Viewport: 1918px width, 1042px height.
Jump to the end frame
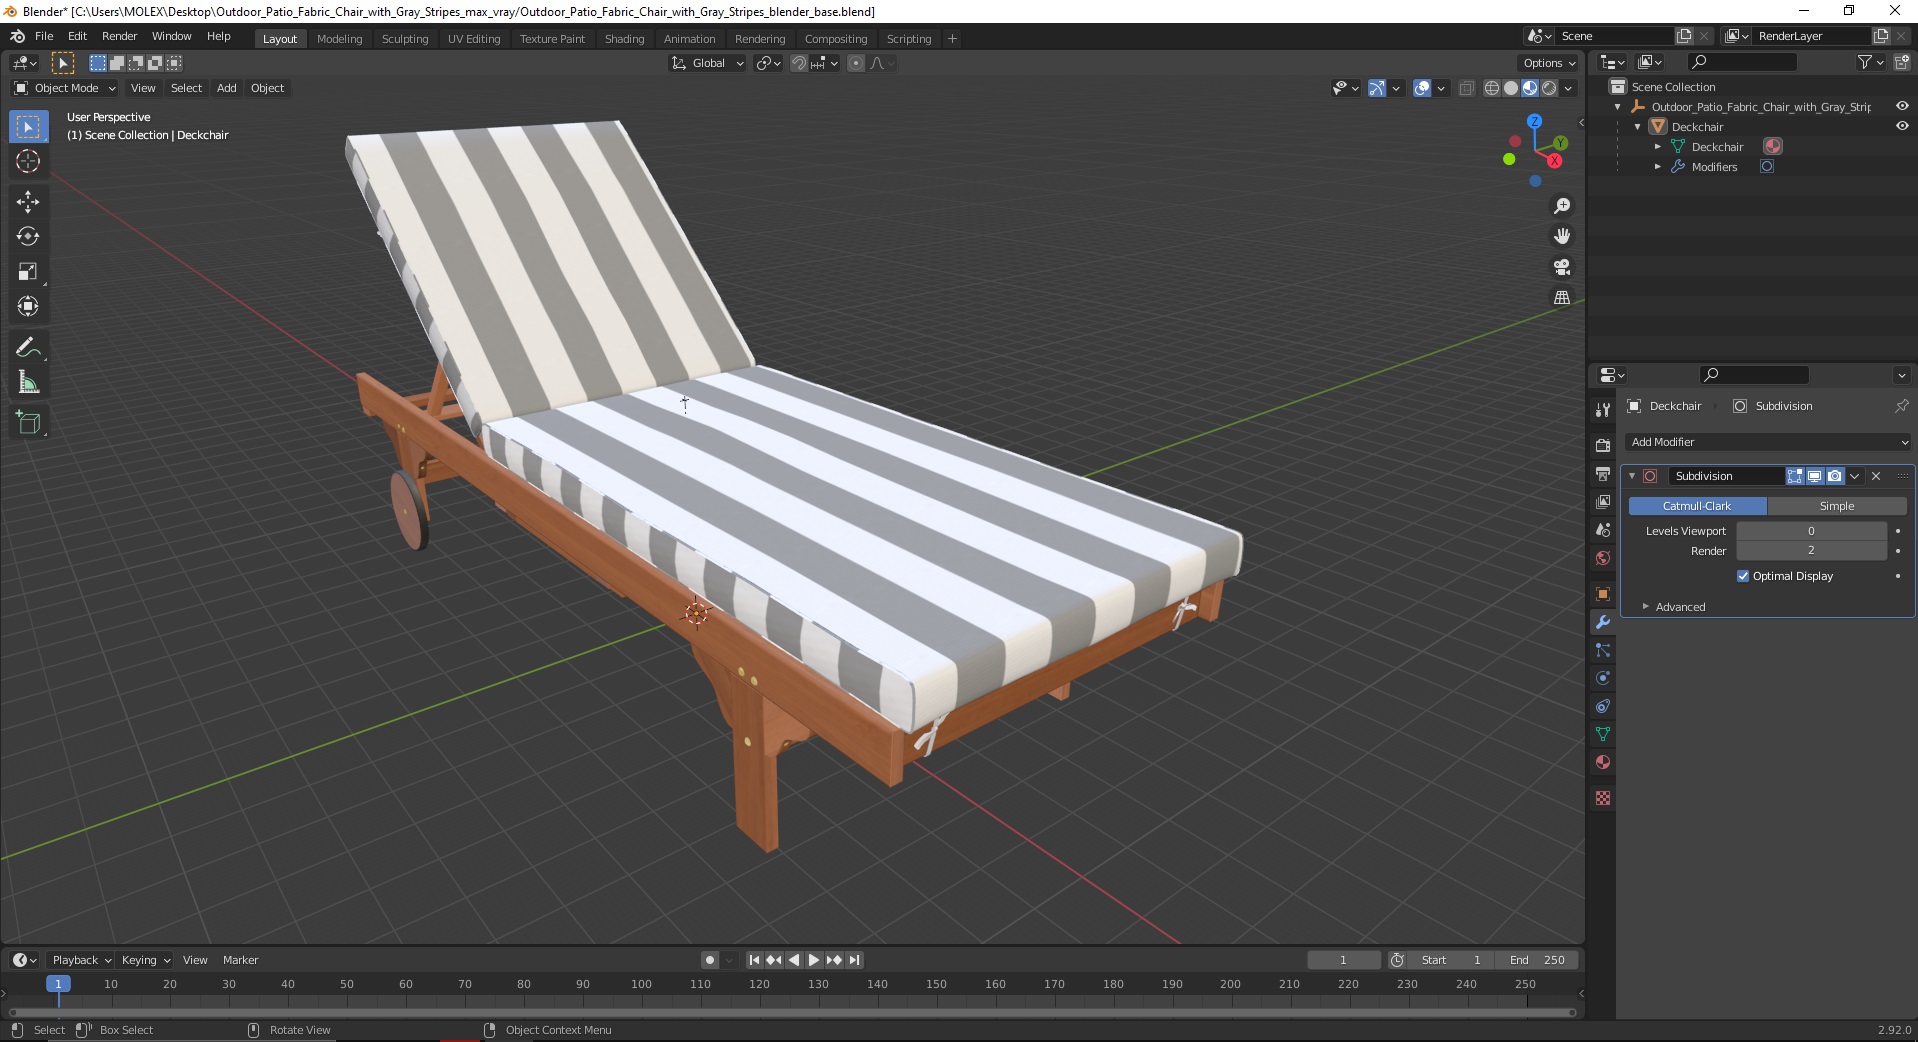(x=854, y=960)
